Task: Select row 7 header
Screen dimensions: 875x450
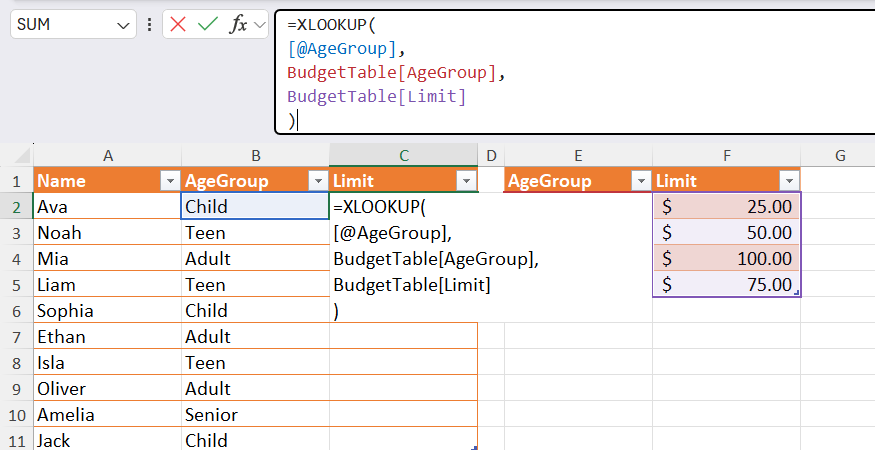Action: pos(17,337)
